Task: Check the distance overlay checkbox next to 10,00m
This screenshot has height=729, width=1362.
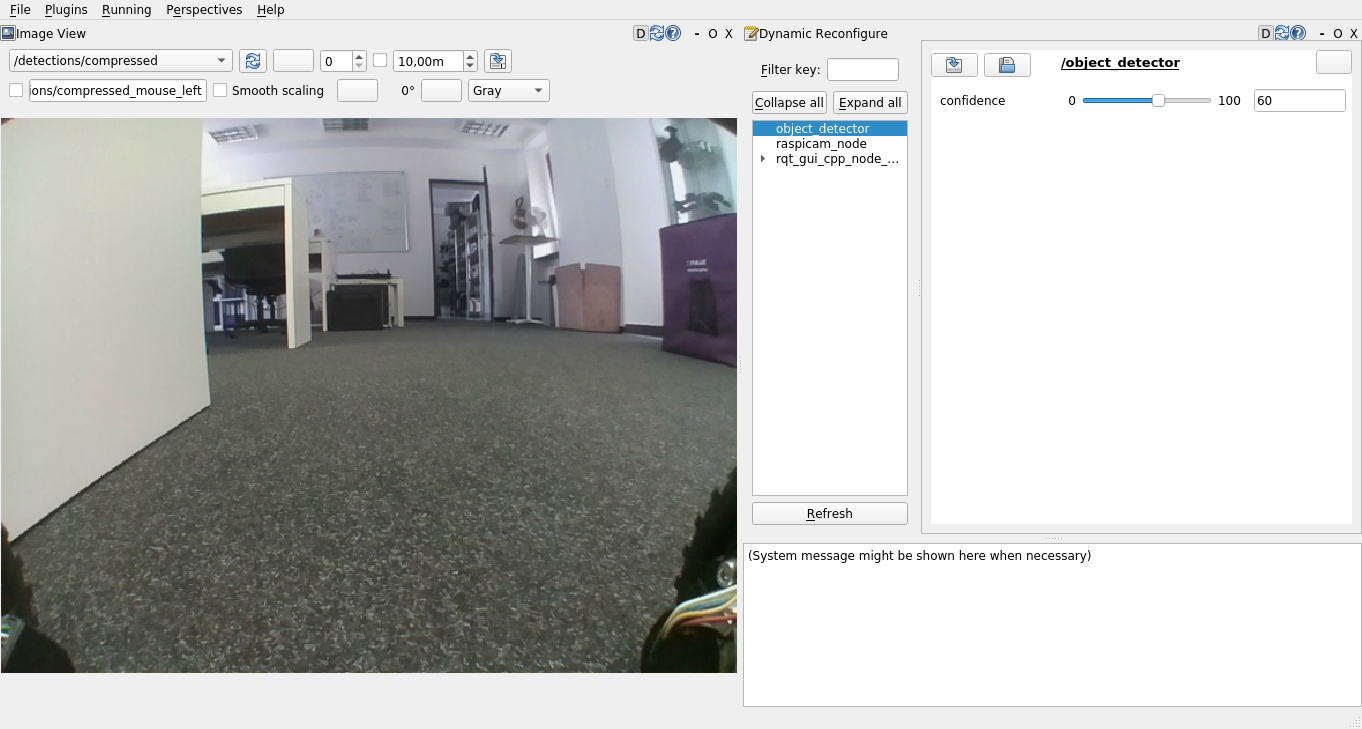Action: pos(380,60)
